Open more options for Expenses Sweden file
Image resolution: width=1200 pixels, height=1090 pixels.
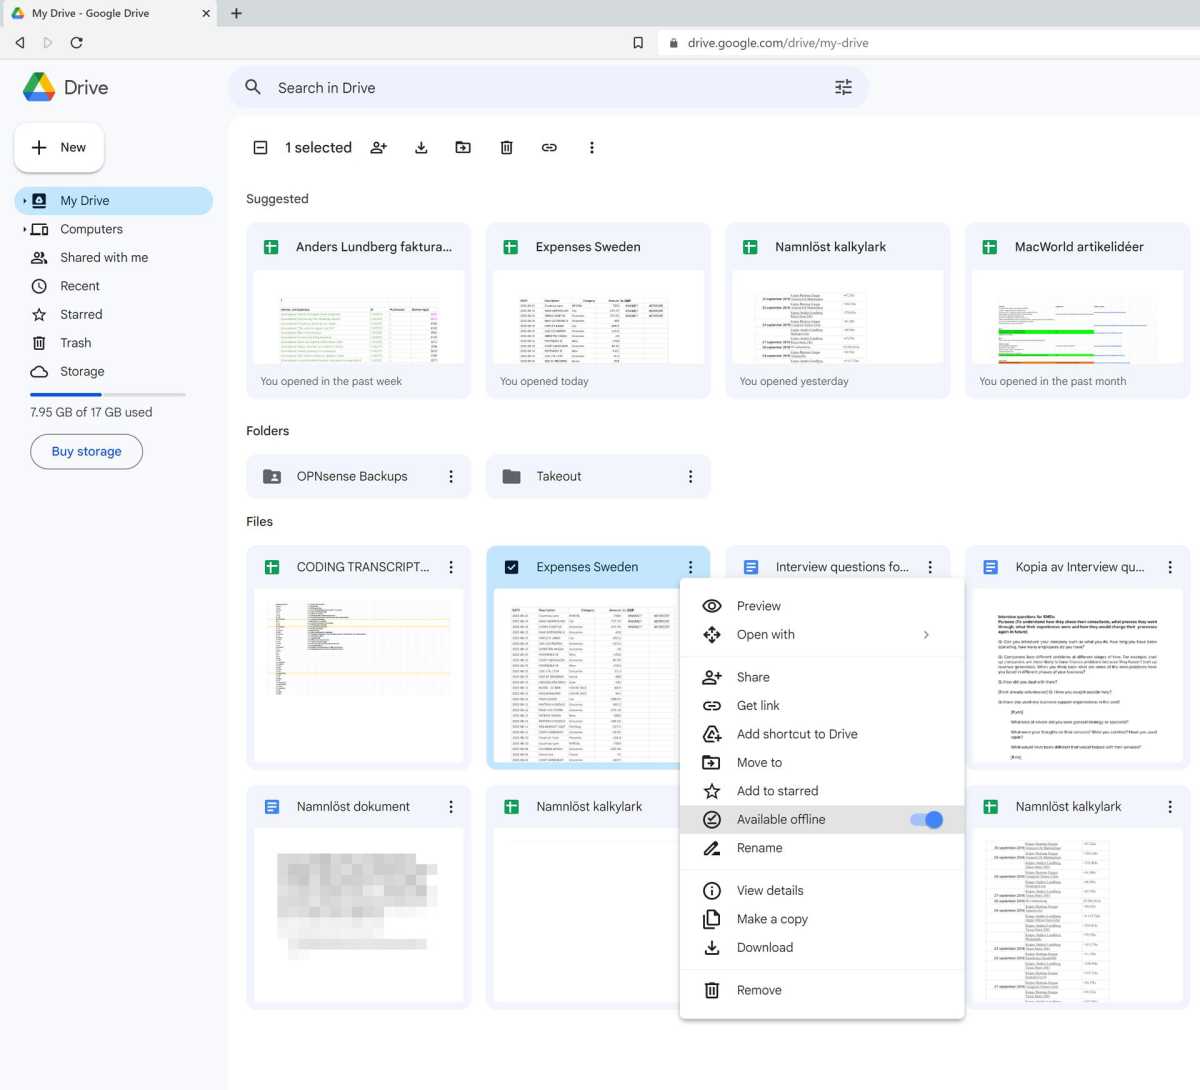coord(690,567)
